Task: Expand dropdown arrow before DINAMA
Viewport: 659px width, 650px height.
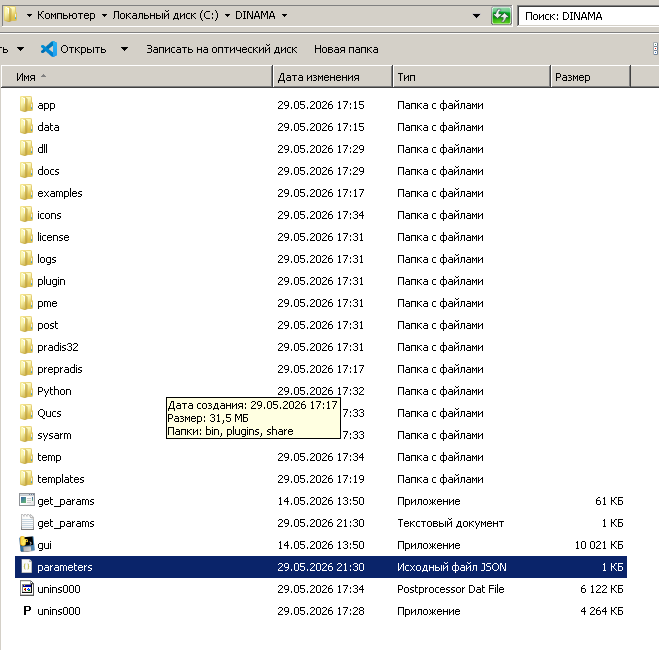Action: (227, 16)
